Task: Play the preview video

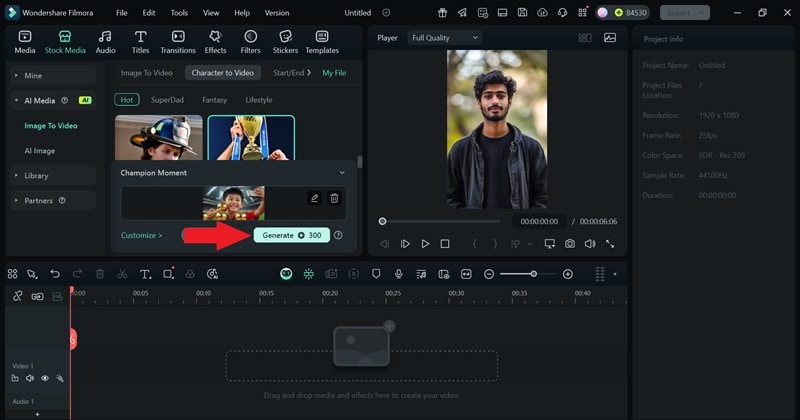Action: pos(425,244)
